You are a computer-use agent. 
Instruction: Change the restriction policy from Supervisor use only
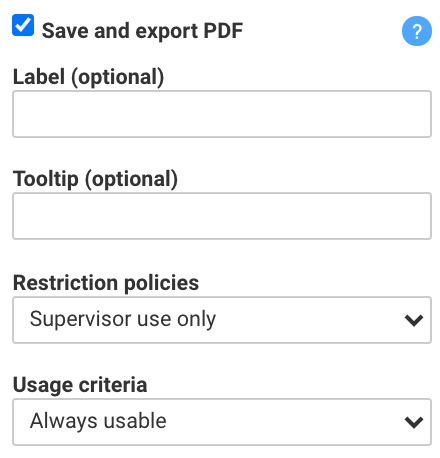point(222,320)
